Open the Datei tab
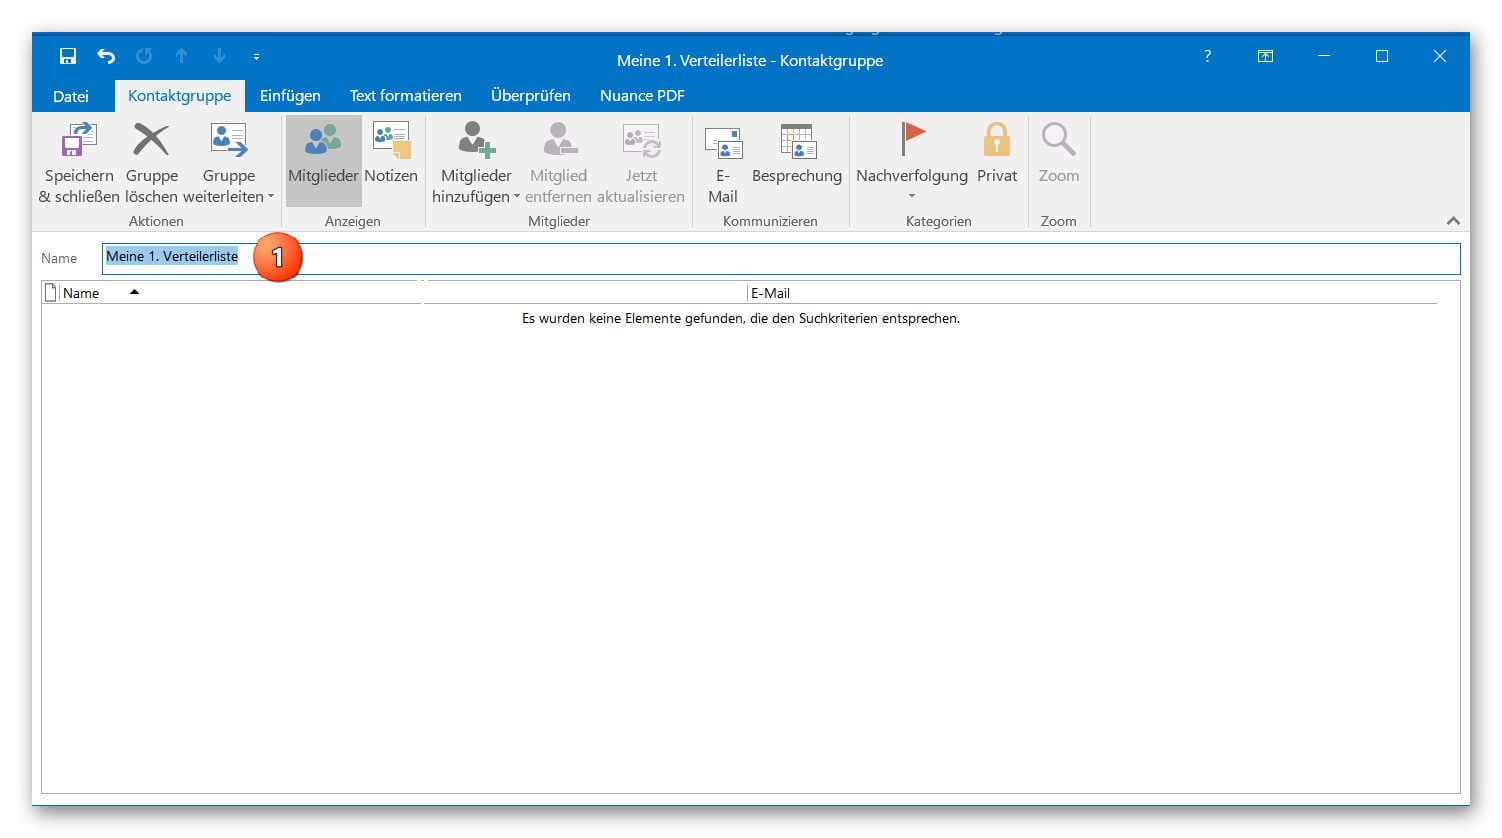 (71, 96)
